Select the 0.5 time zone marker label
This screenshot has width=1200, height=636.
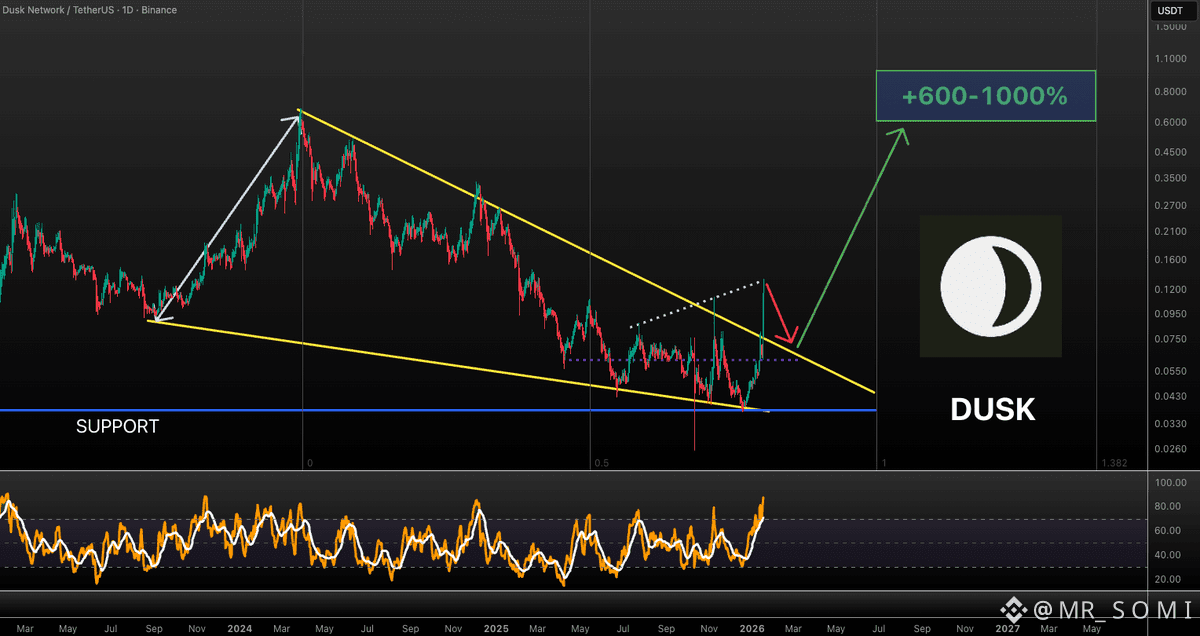pos(600,463)
